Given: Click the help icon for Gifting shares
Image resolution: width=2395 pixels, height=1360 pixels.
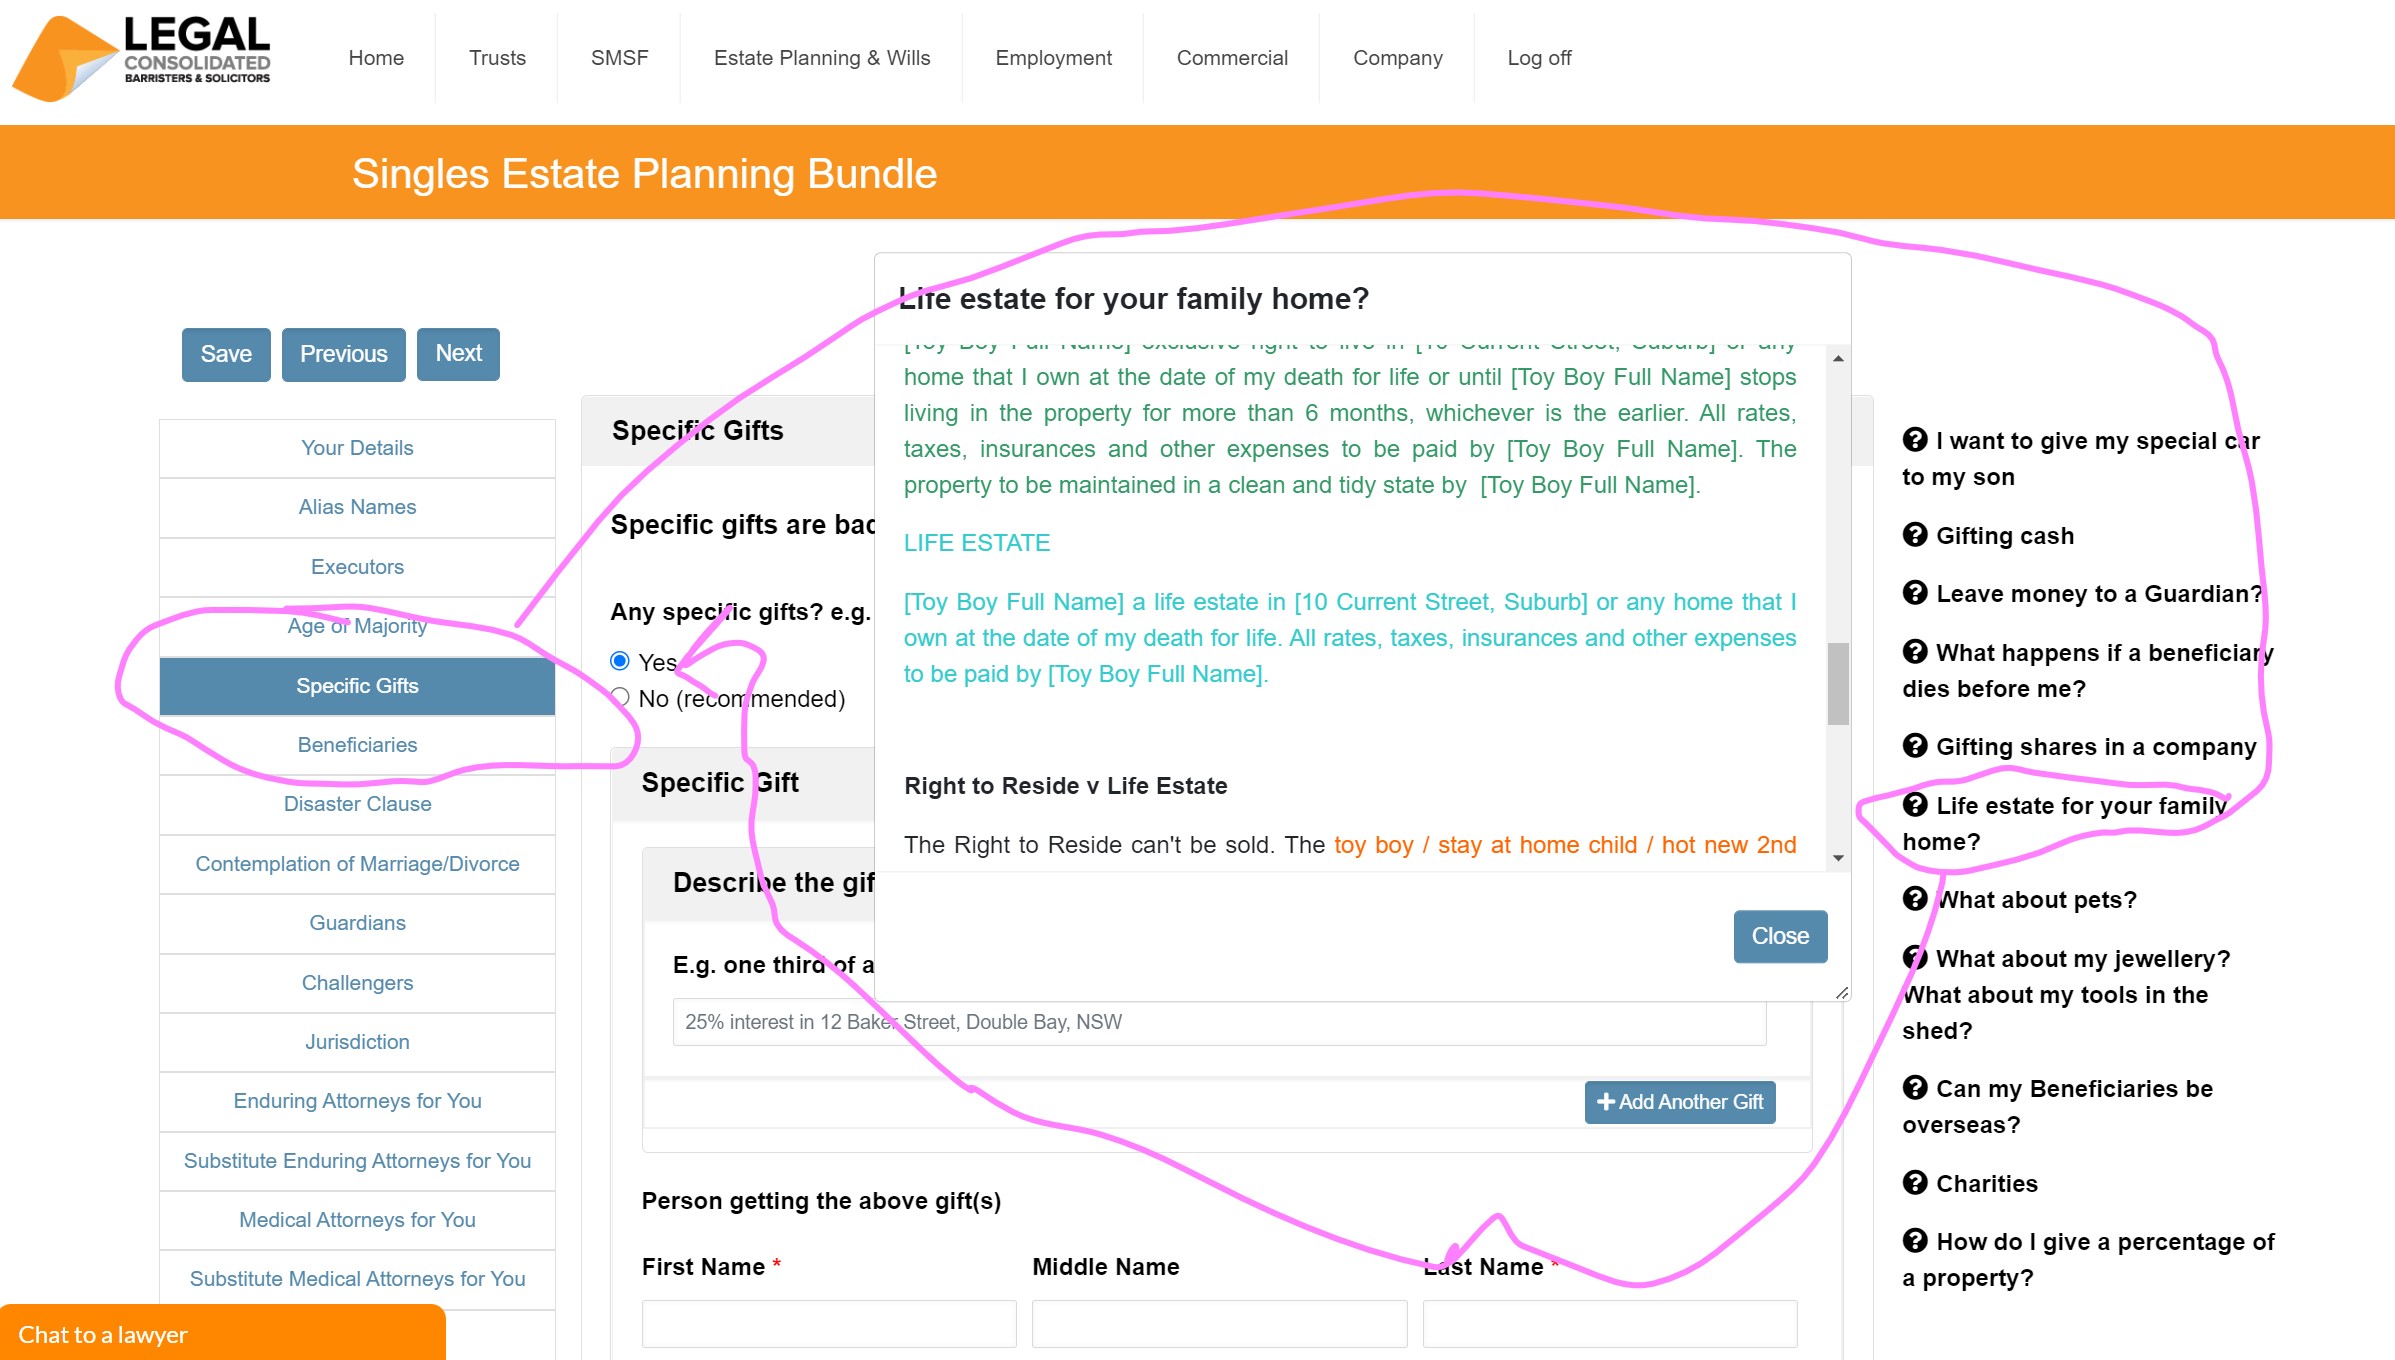Looking at the screenshot, I should pos(1913,745).
